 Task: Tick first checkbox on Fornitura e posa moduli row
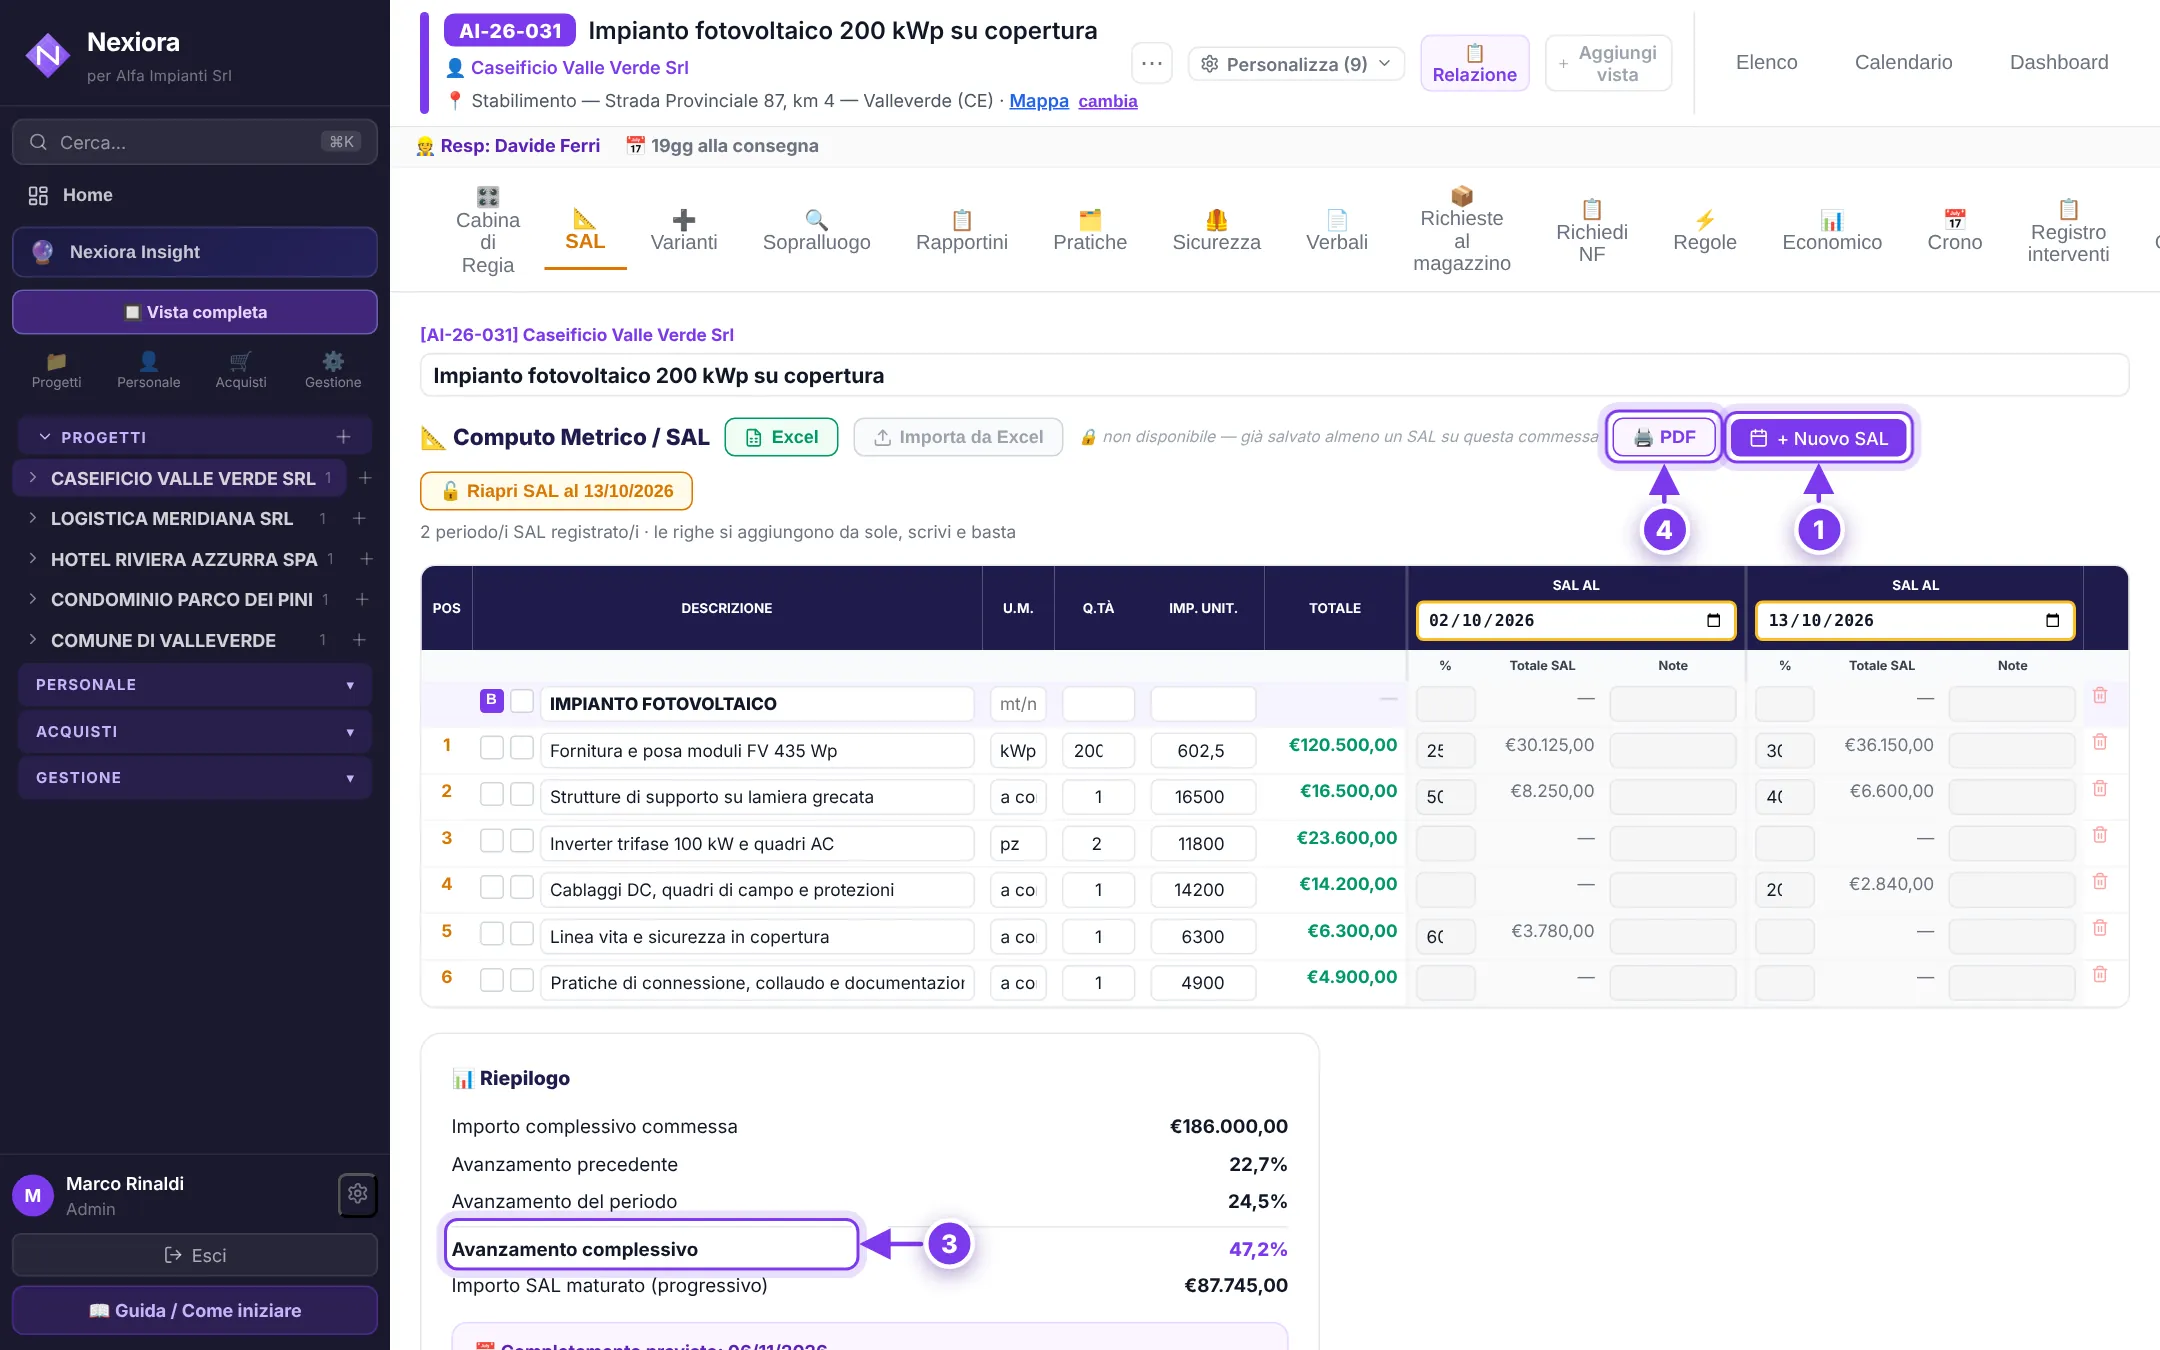pos(491,748)
